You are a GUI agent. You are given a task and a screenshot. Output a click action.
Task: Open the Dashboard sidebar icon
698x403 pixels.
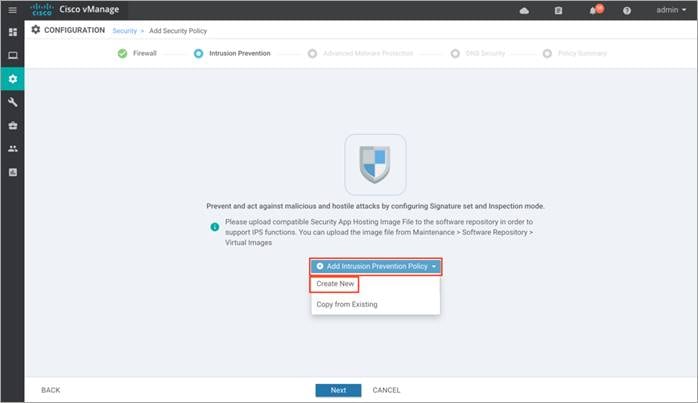click(x=13, y=32)
